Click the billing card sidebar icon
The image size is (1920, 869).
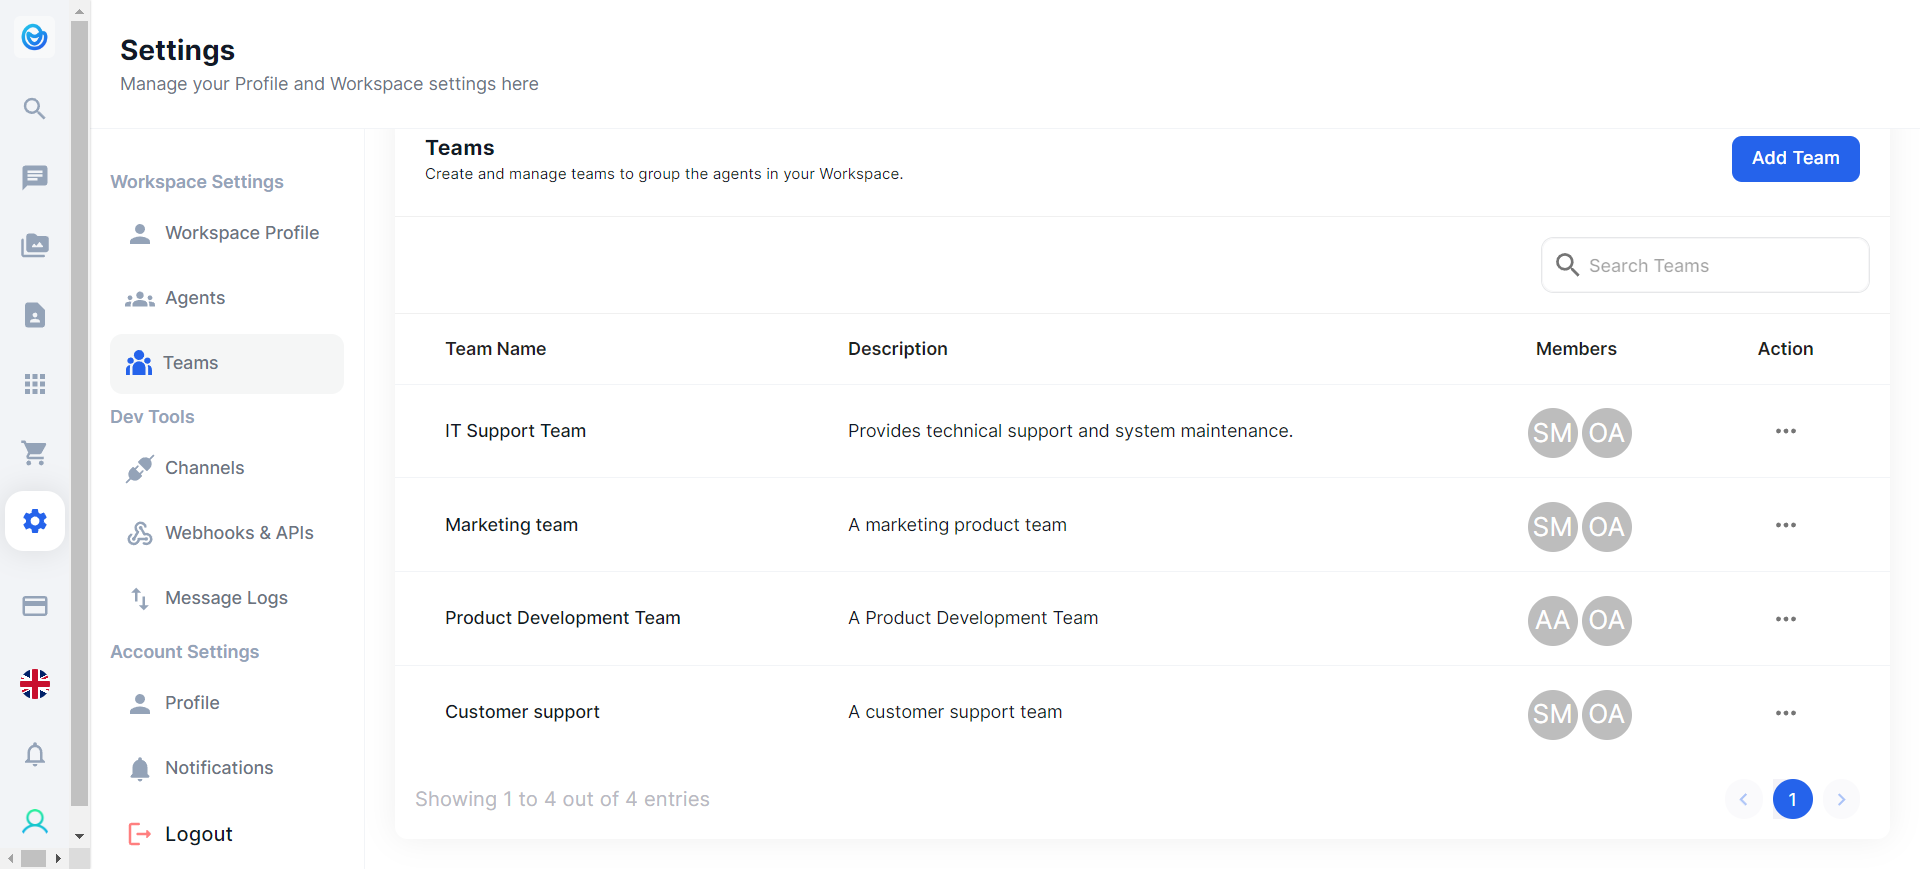(x=35, y=606)
